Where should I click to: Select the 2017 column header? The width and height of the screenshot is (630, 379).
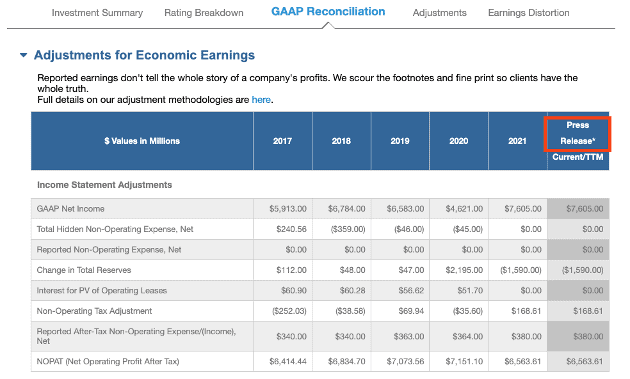point(282,141)
